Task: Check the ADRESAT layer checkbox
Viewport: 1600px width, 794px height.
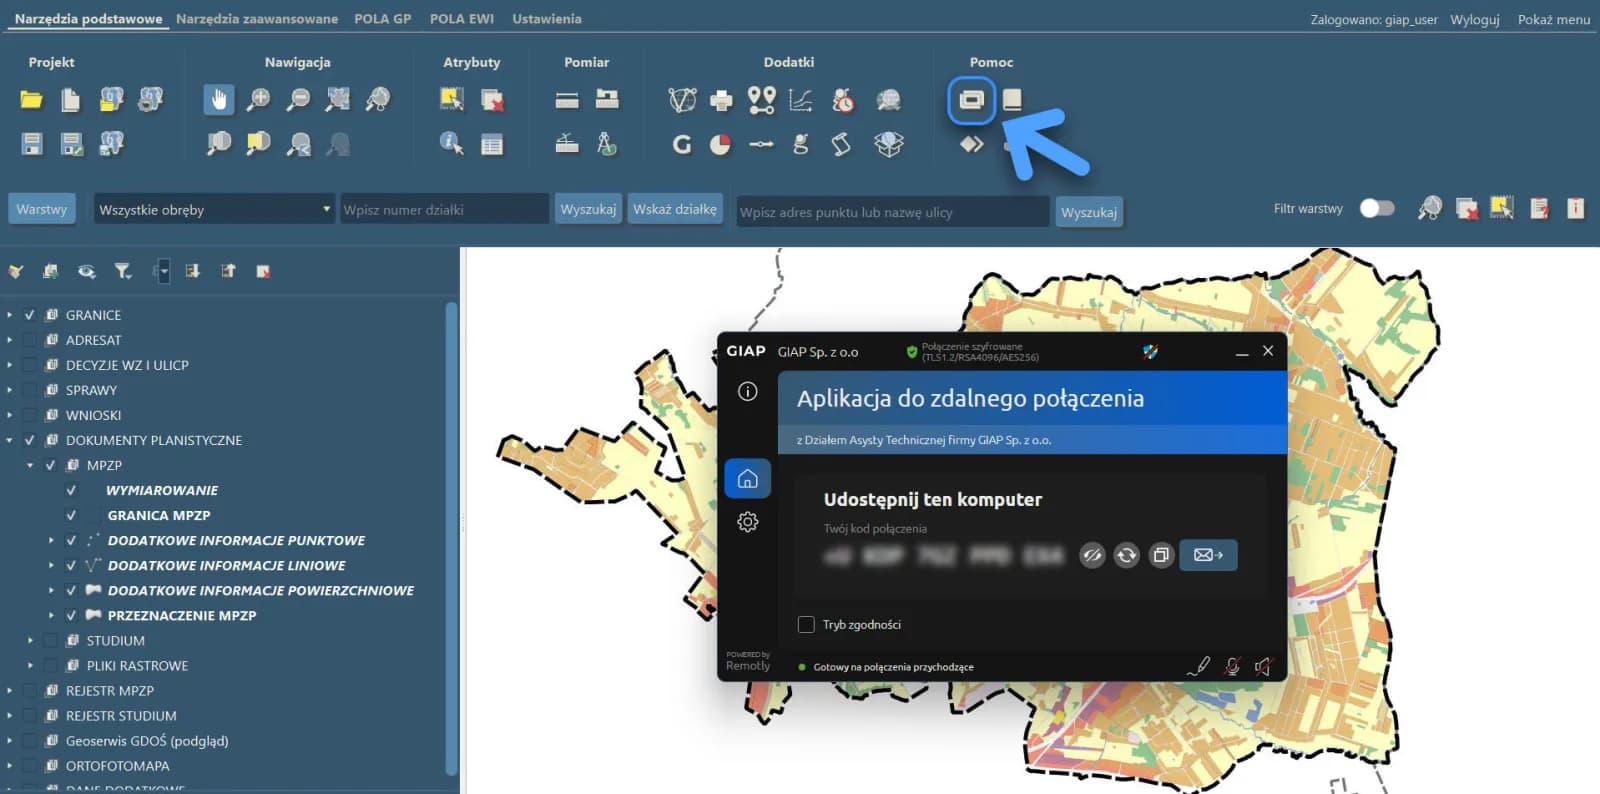Action: coord(30,340)
